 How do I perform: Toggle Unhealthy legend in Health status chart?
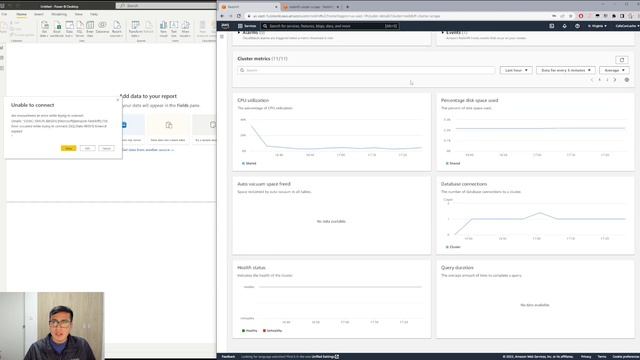pyautogui.click(x=273, y=331)
